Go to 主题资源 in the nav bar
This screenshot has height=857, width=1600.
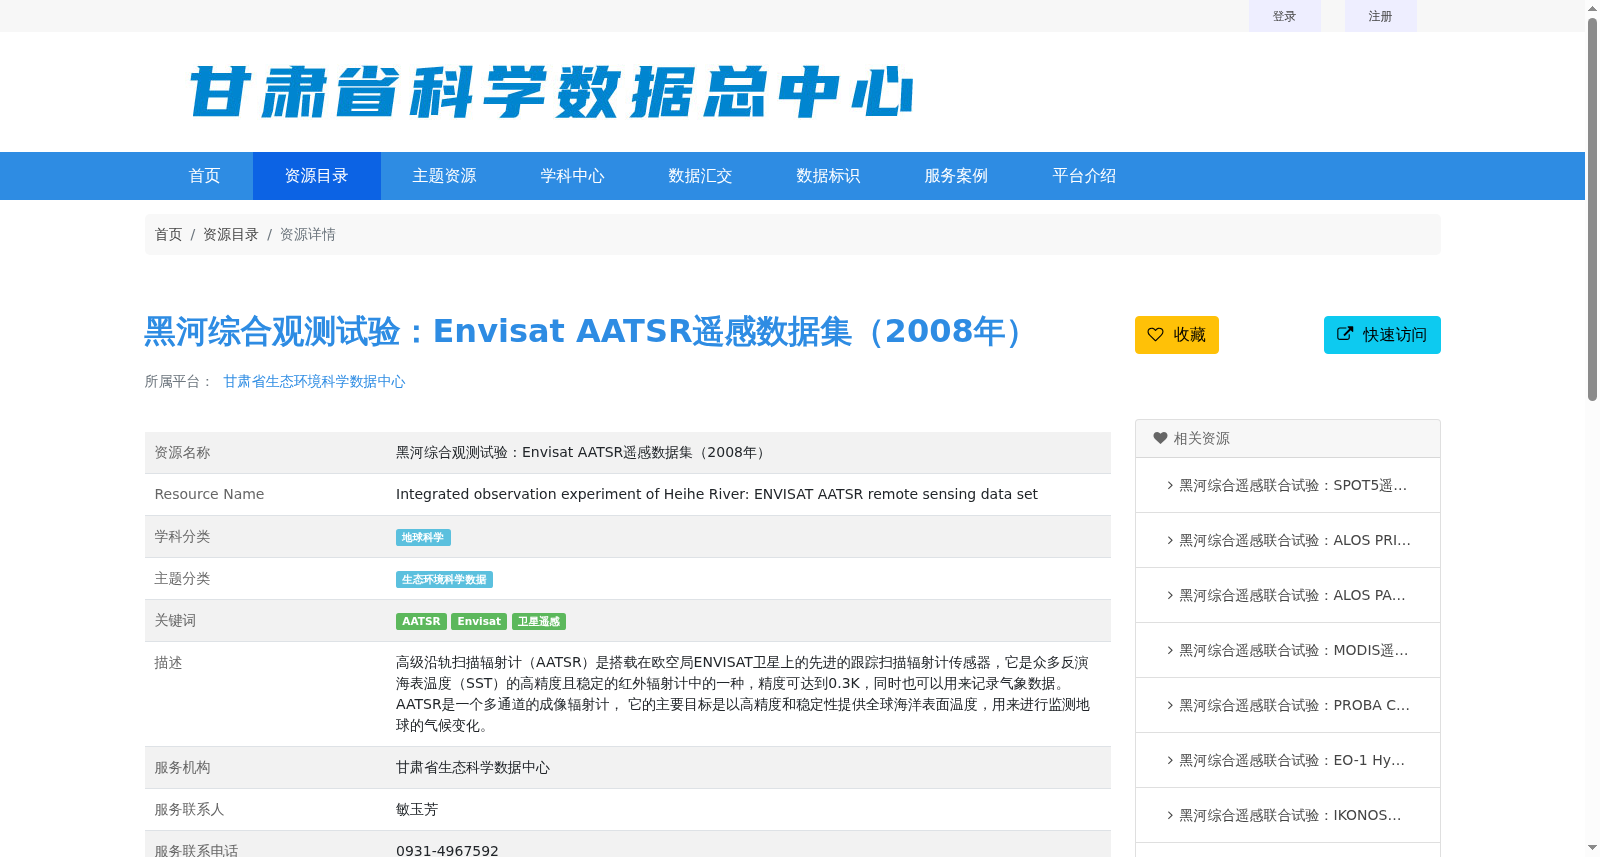[445, 176]
